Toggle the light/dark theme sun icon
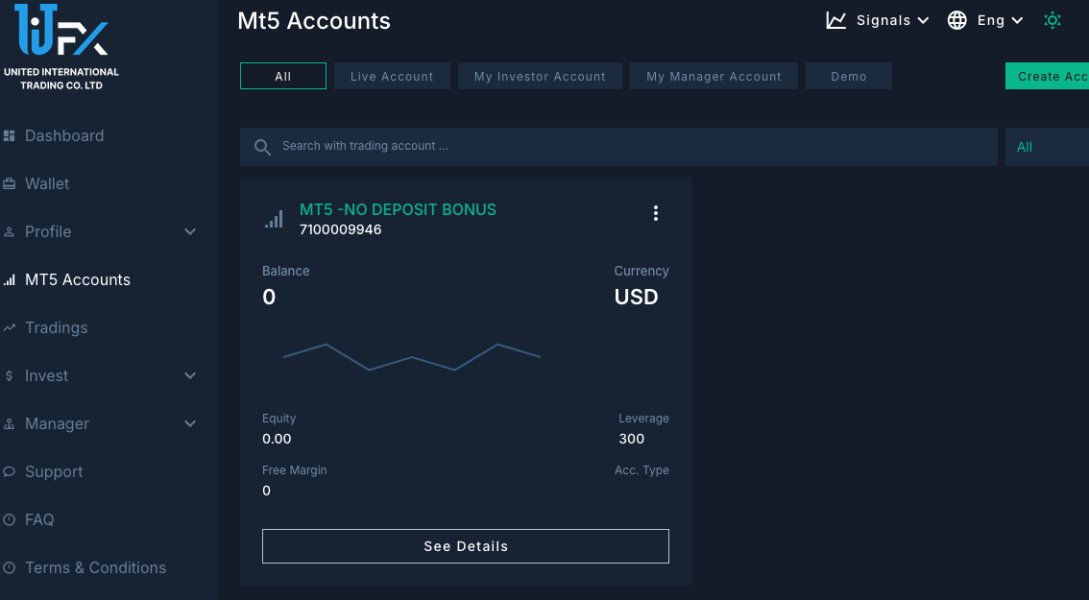1089x600 pixels. coord(1052,20)
